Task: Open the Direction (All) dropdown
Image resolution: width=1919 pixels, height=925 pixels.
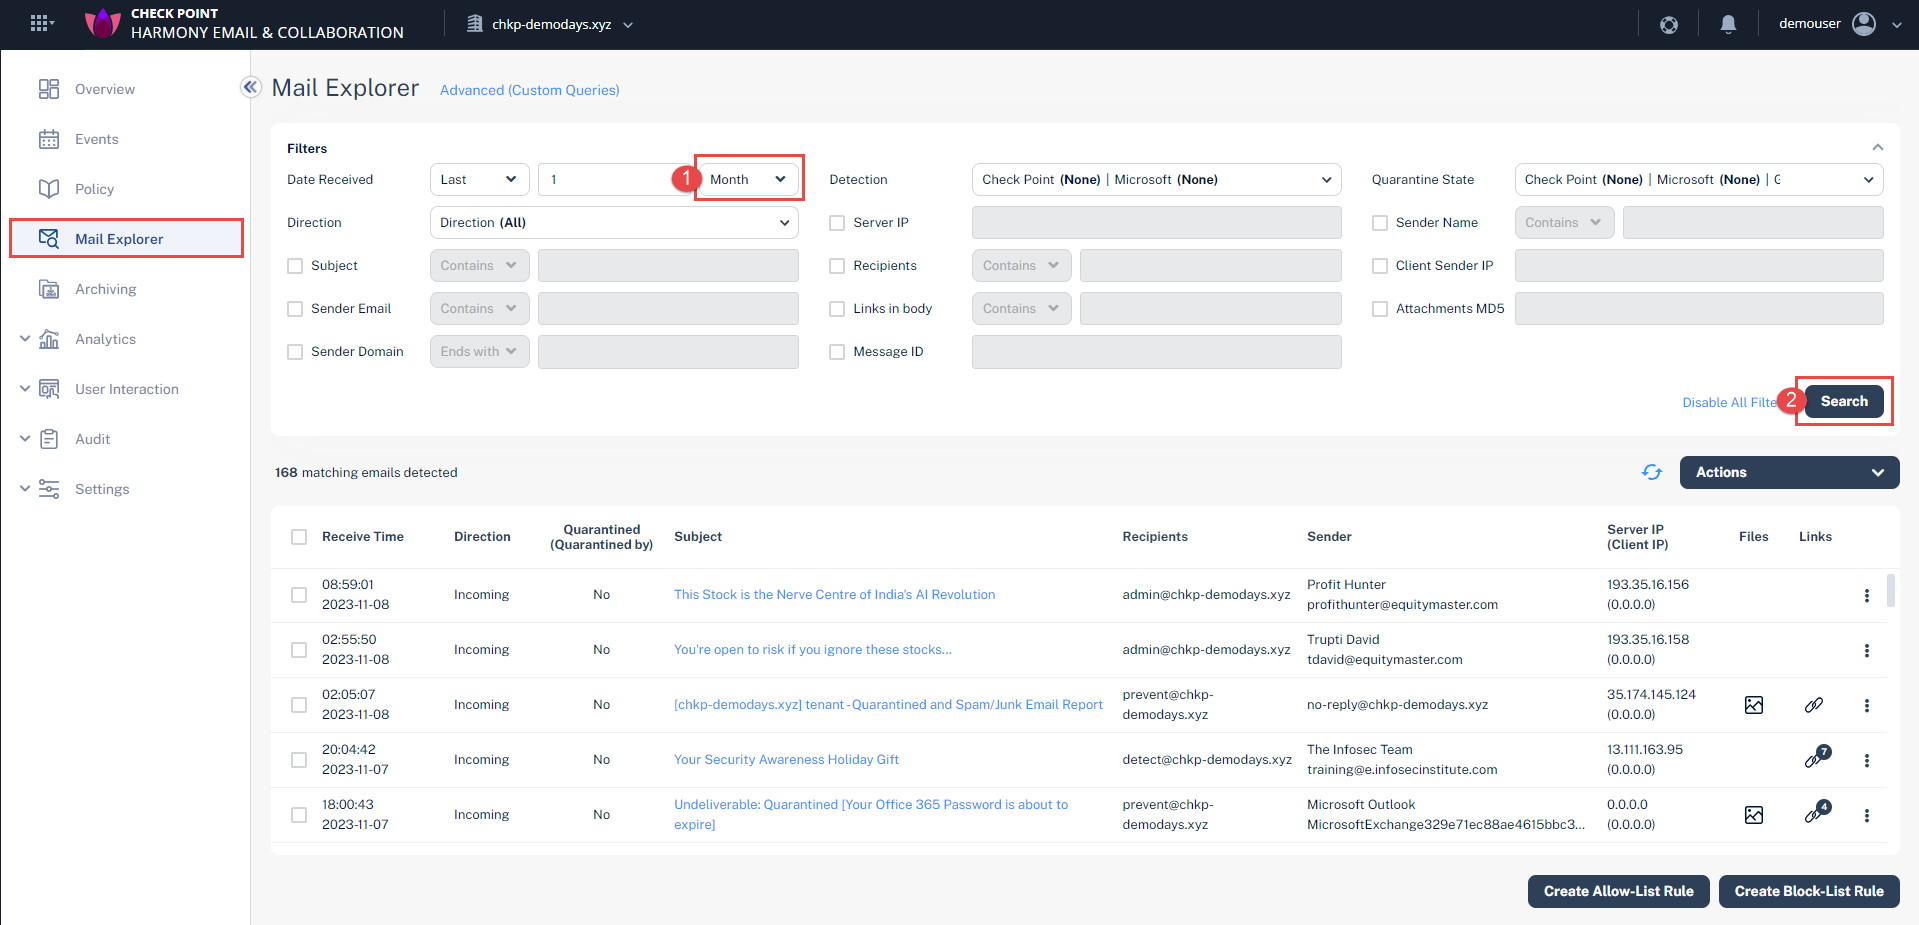Action: coord(614,222)
